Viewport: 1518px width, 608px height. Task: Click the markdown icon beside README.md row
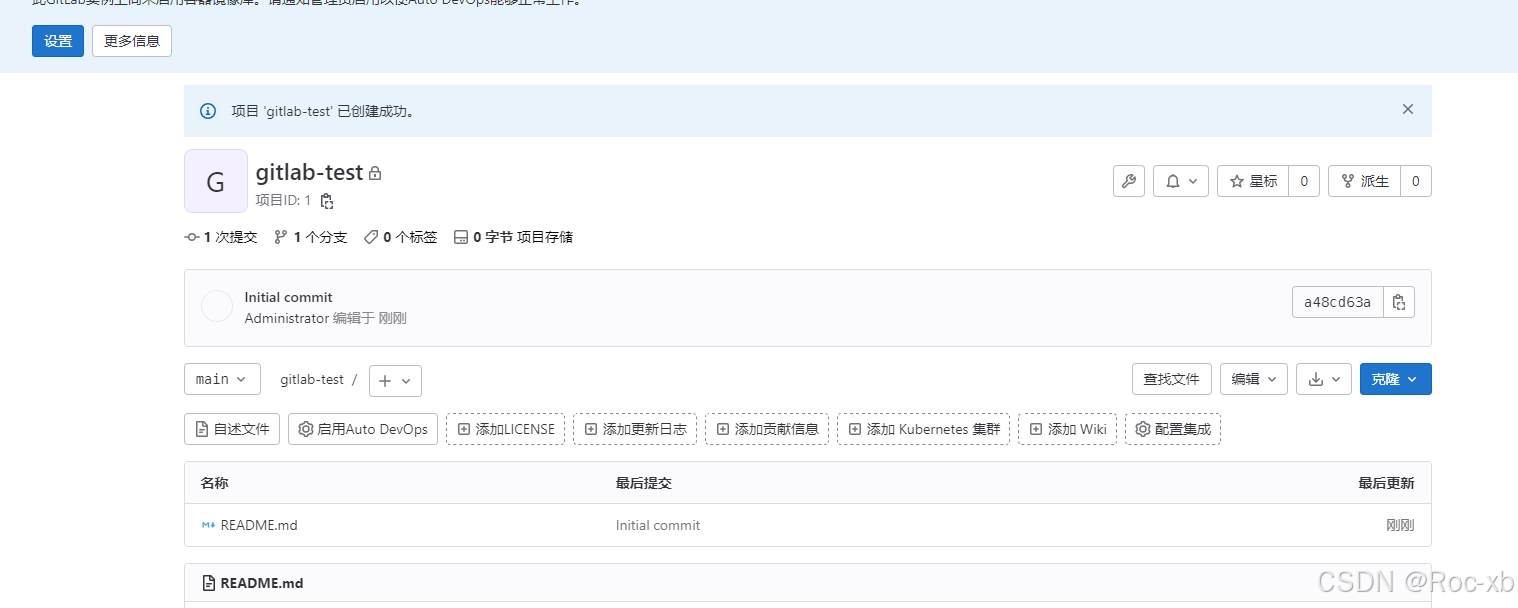pyautogui.click(x=208, y=525)
